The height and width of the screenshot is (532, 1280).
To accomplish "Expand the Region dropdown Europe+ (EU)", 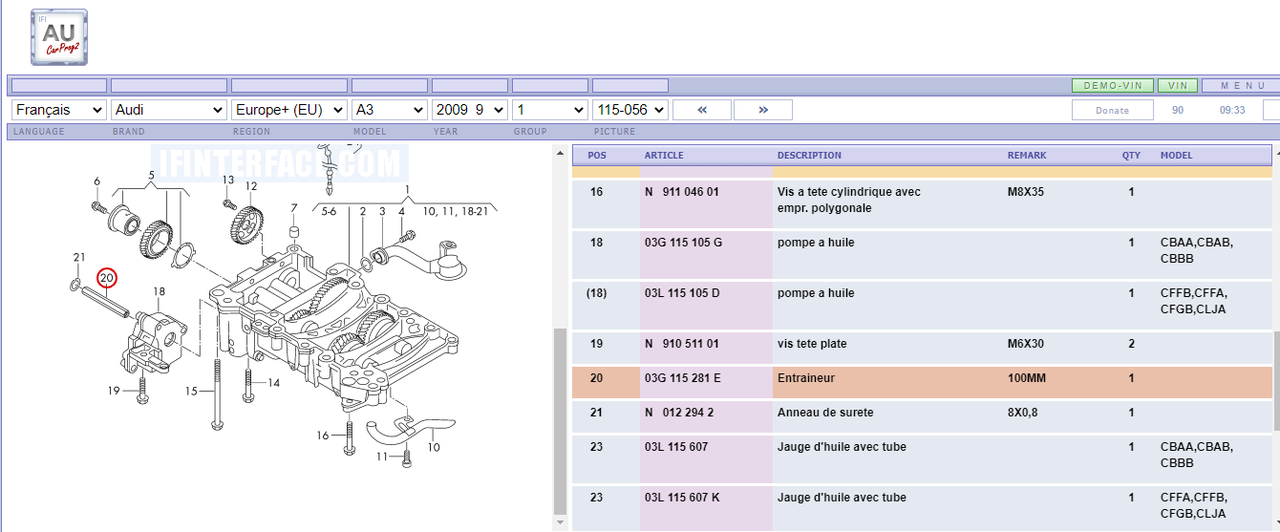I will coord(289,110).
